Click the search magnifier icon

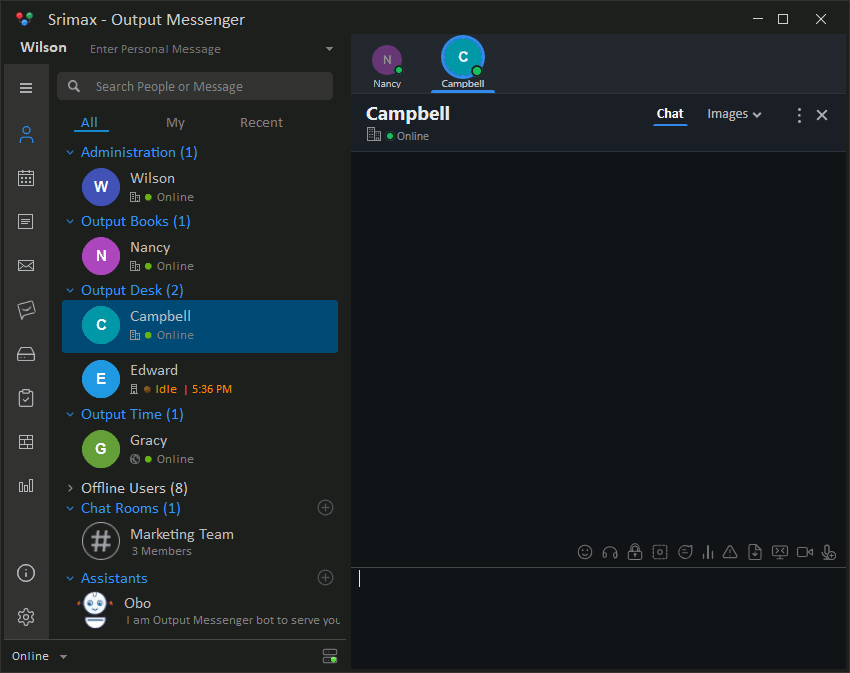tap(74, 86)
